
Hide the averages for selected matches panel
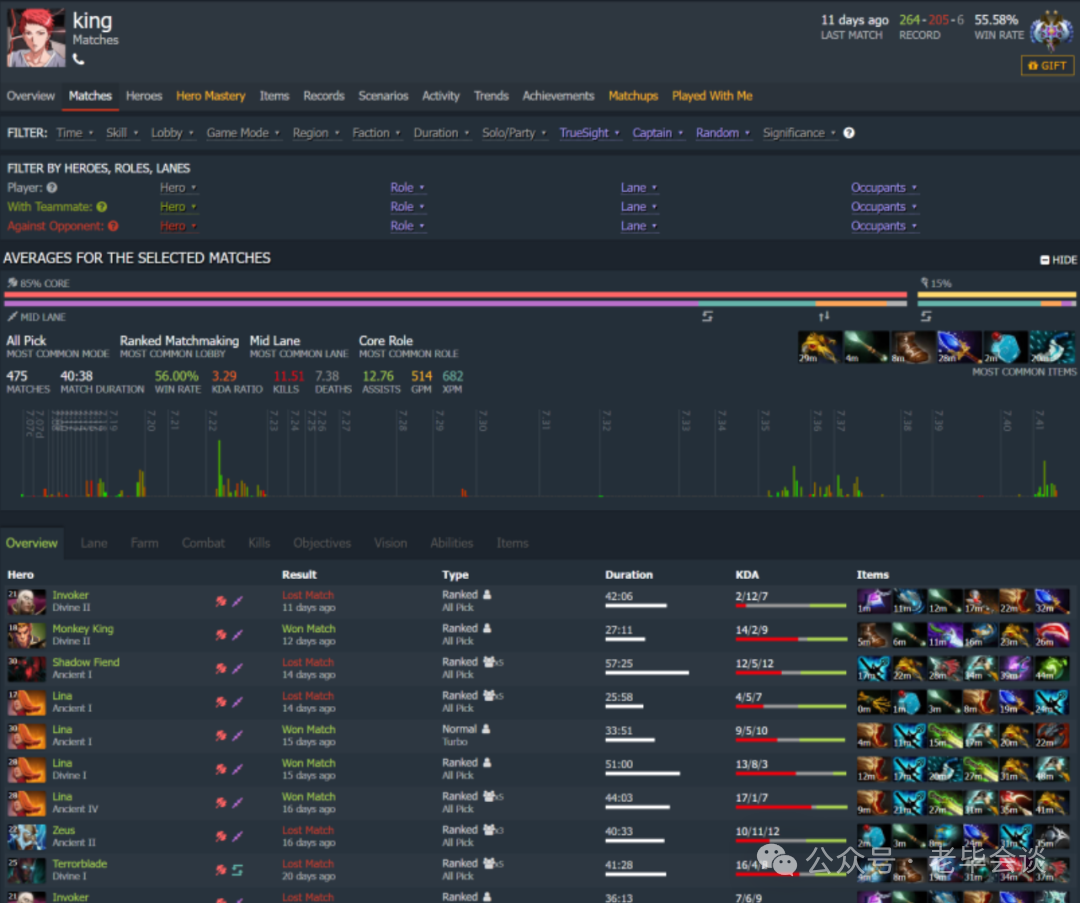(1058, 260)
